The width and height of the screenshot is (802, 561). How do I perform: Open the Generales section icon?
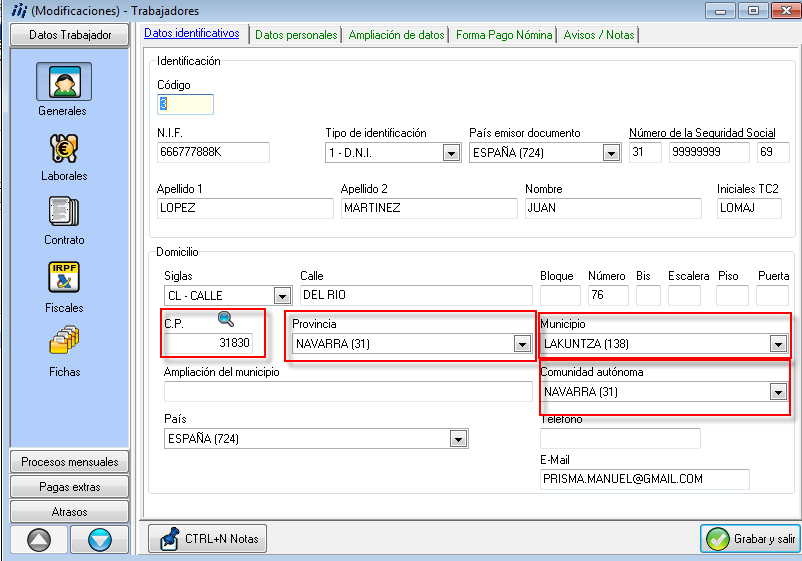click(64, 82)
